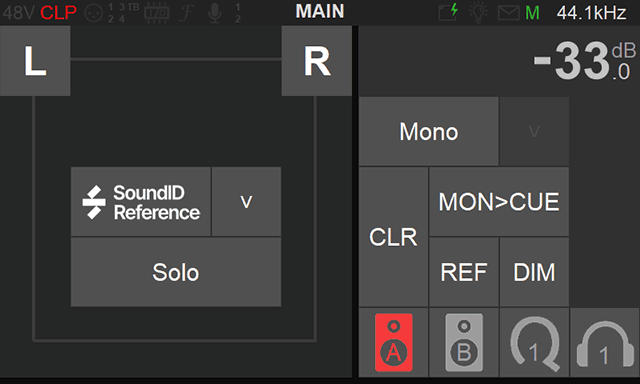Toggle the DIM button
The width and height of the screenshot is (640, 384).
click(534, 272)
